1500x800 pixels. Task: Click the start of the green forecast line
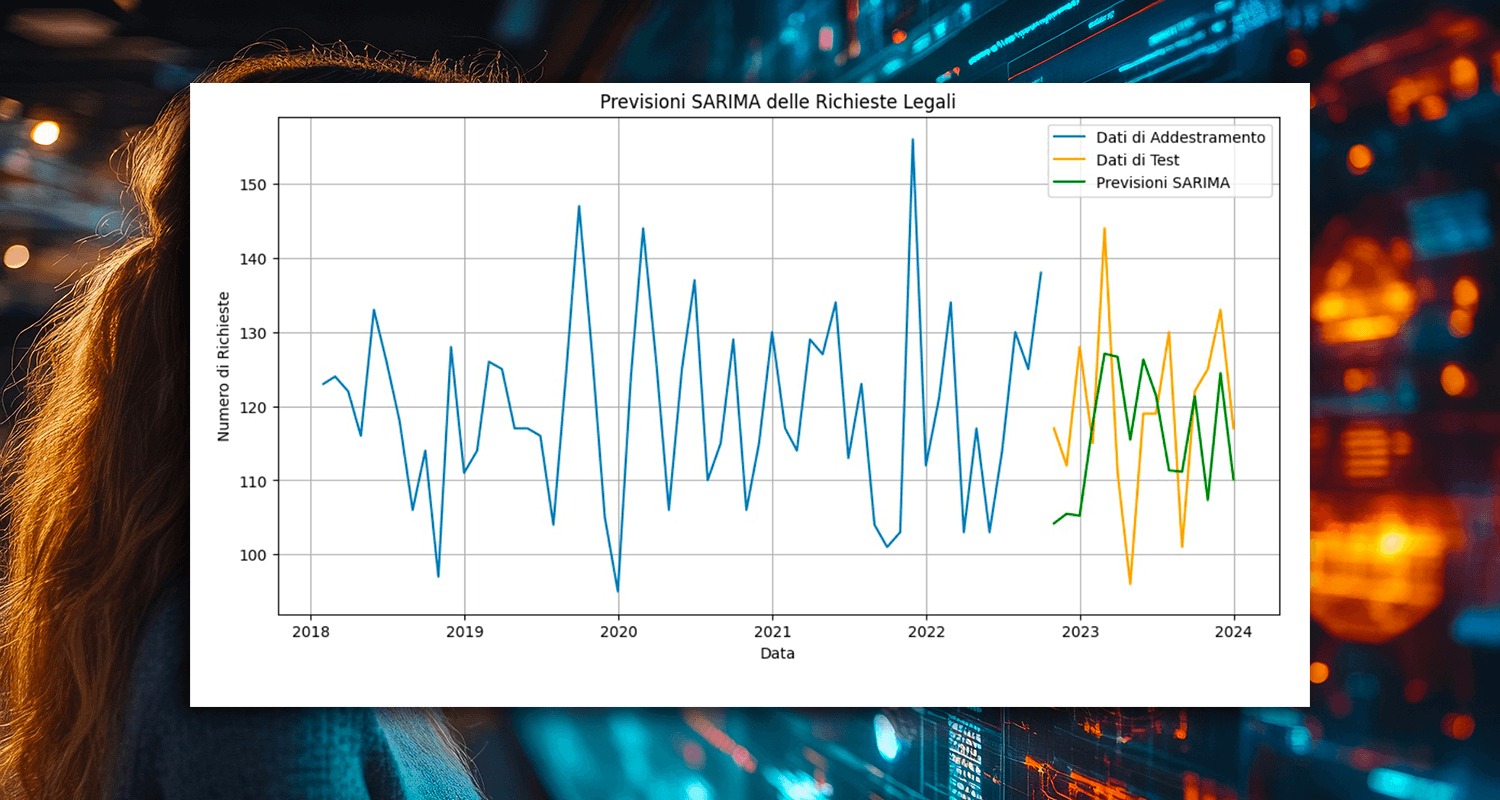point(1054,523)
